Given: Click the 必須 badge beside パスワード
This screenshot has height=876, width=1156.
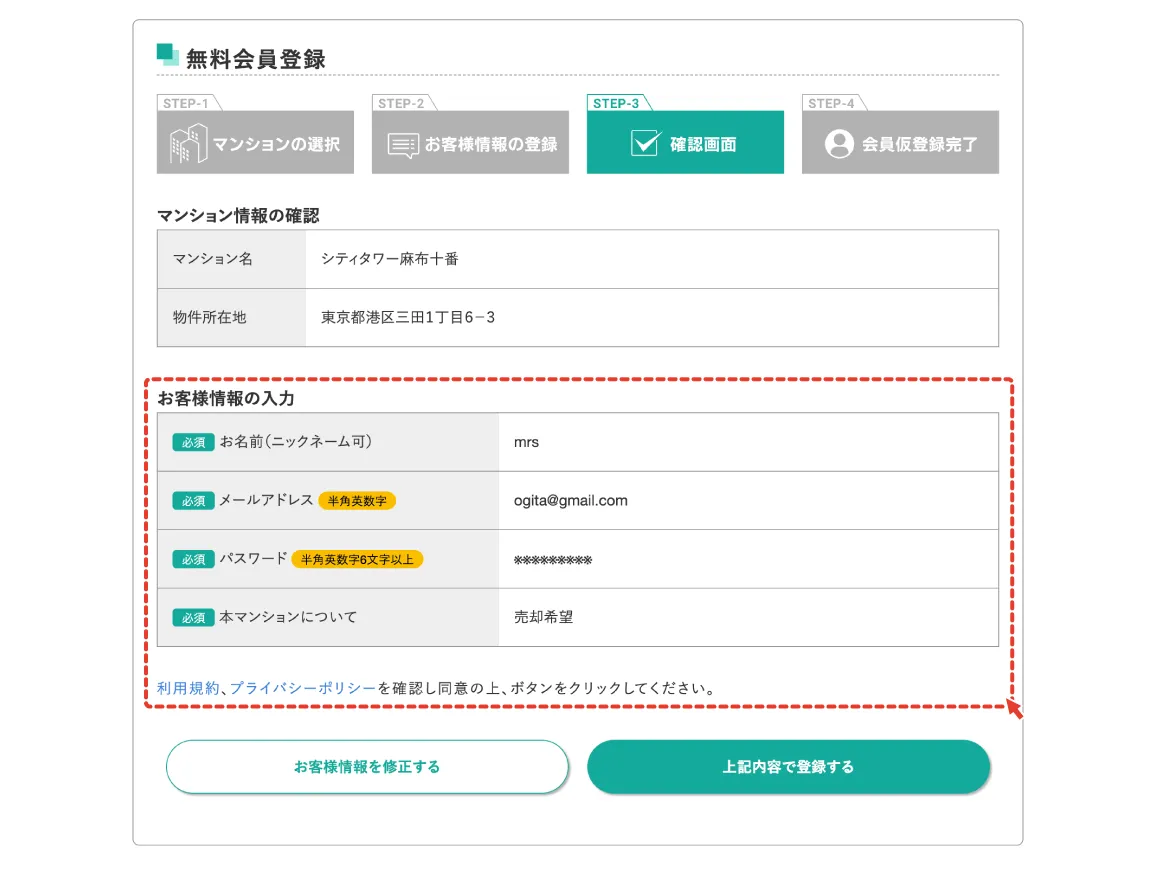Looking at the screenshot, I should 193,559.
